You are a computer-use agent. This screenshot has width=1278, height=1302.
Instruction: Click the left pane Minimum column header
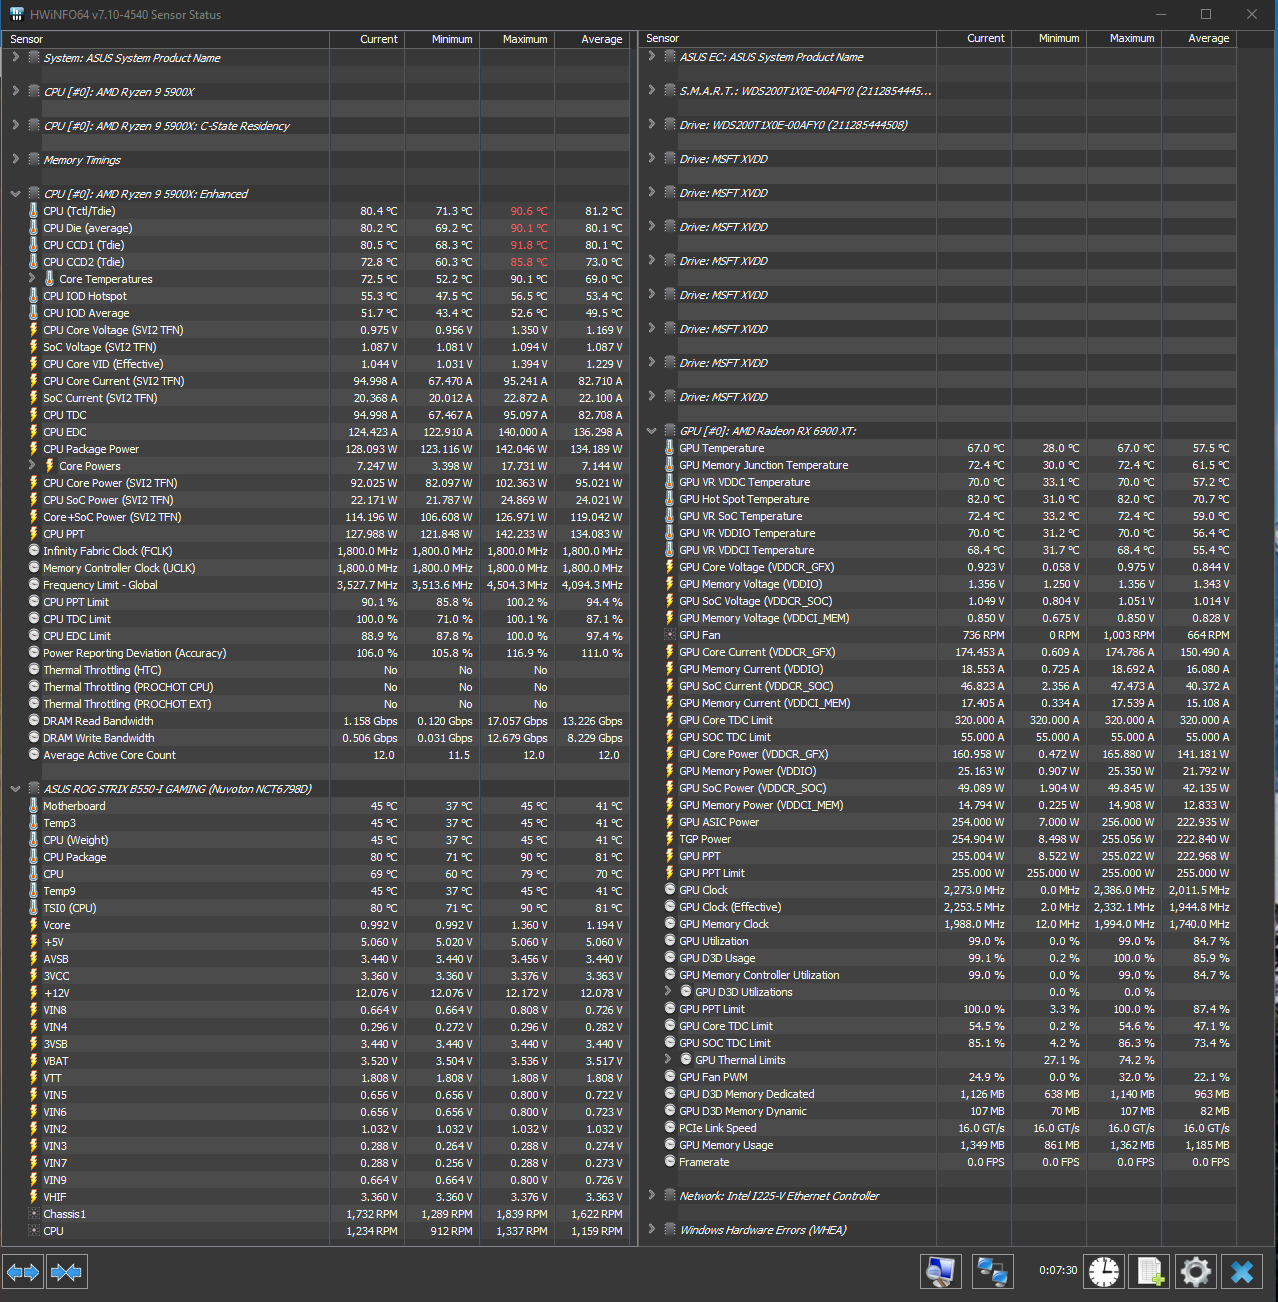tap(442, 39)
